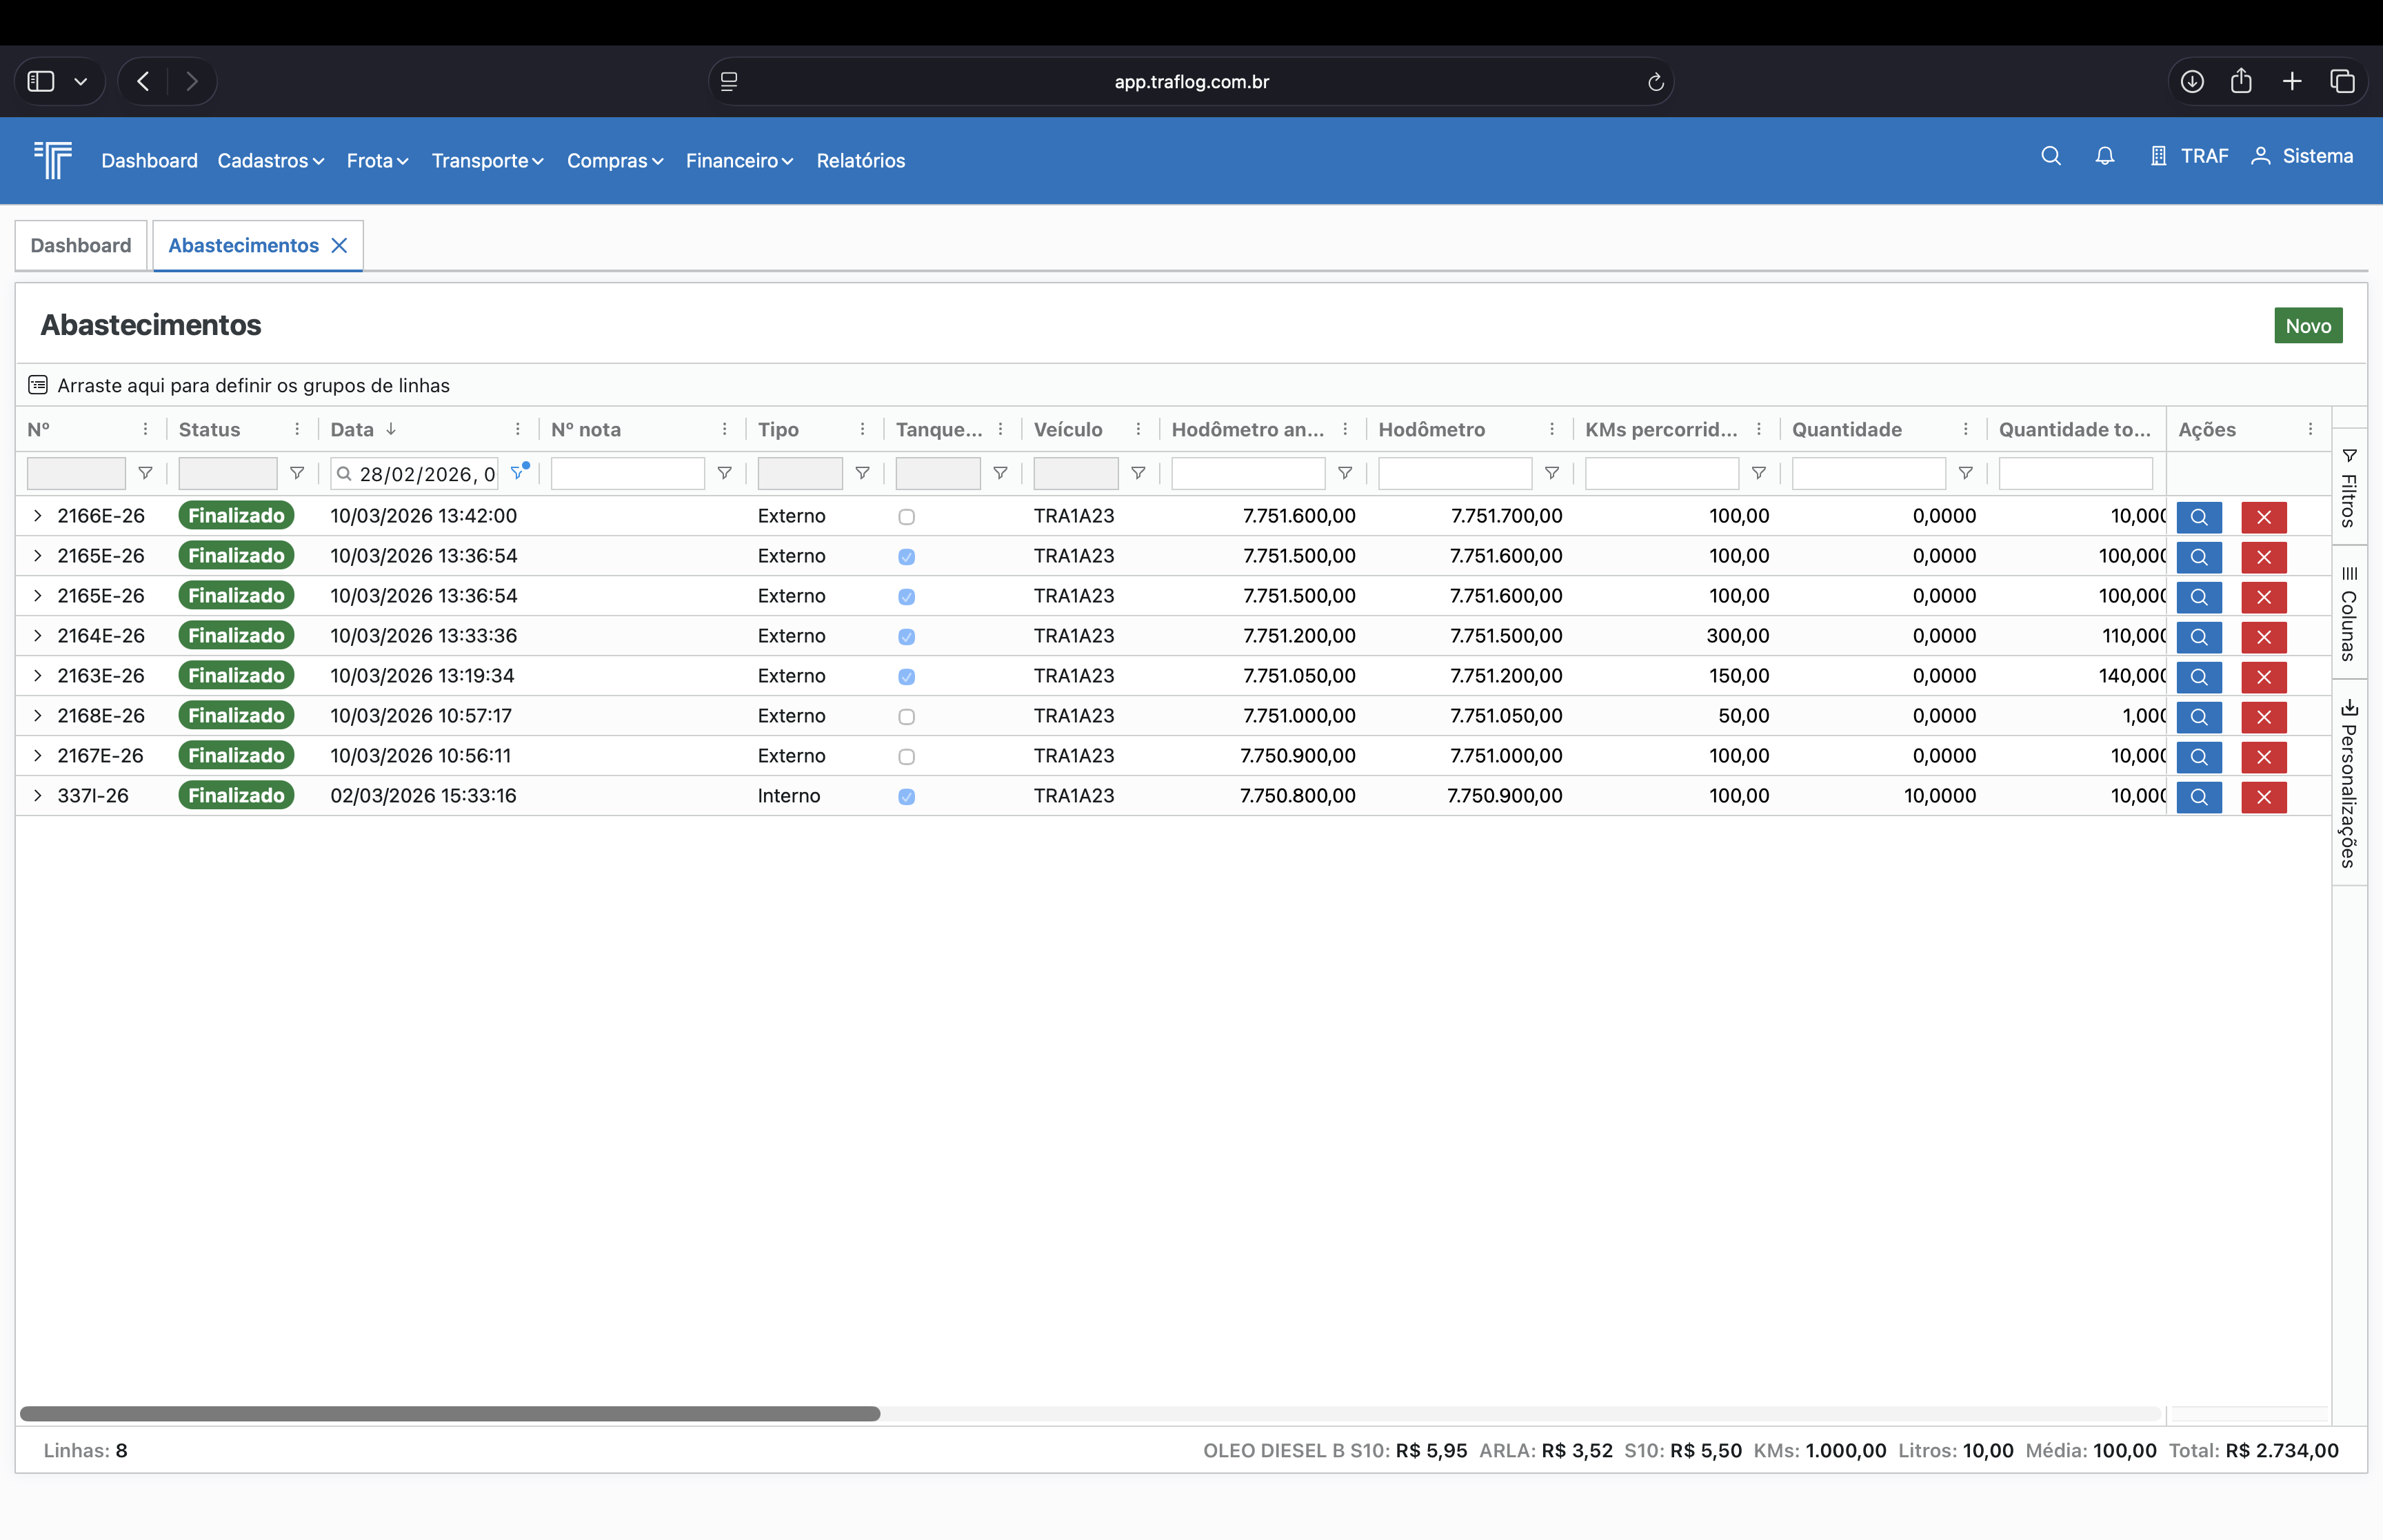Open the active Data column filter icon

[517, 473]
